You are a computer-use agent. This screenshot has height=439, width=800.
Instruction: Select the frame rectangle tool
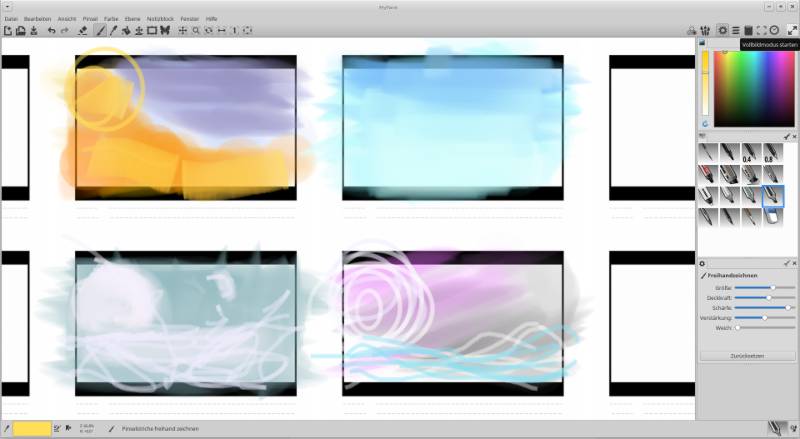(152, 31)
